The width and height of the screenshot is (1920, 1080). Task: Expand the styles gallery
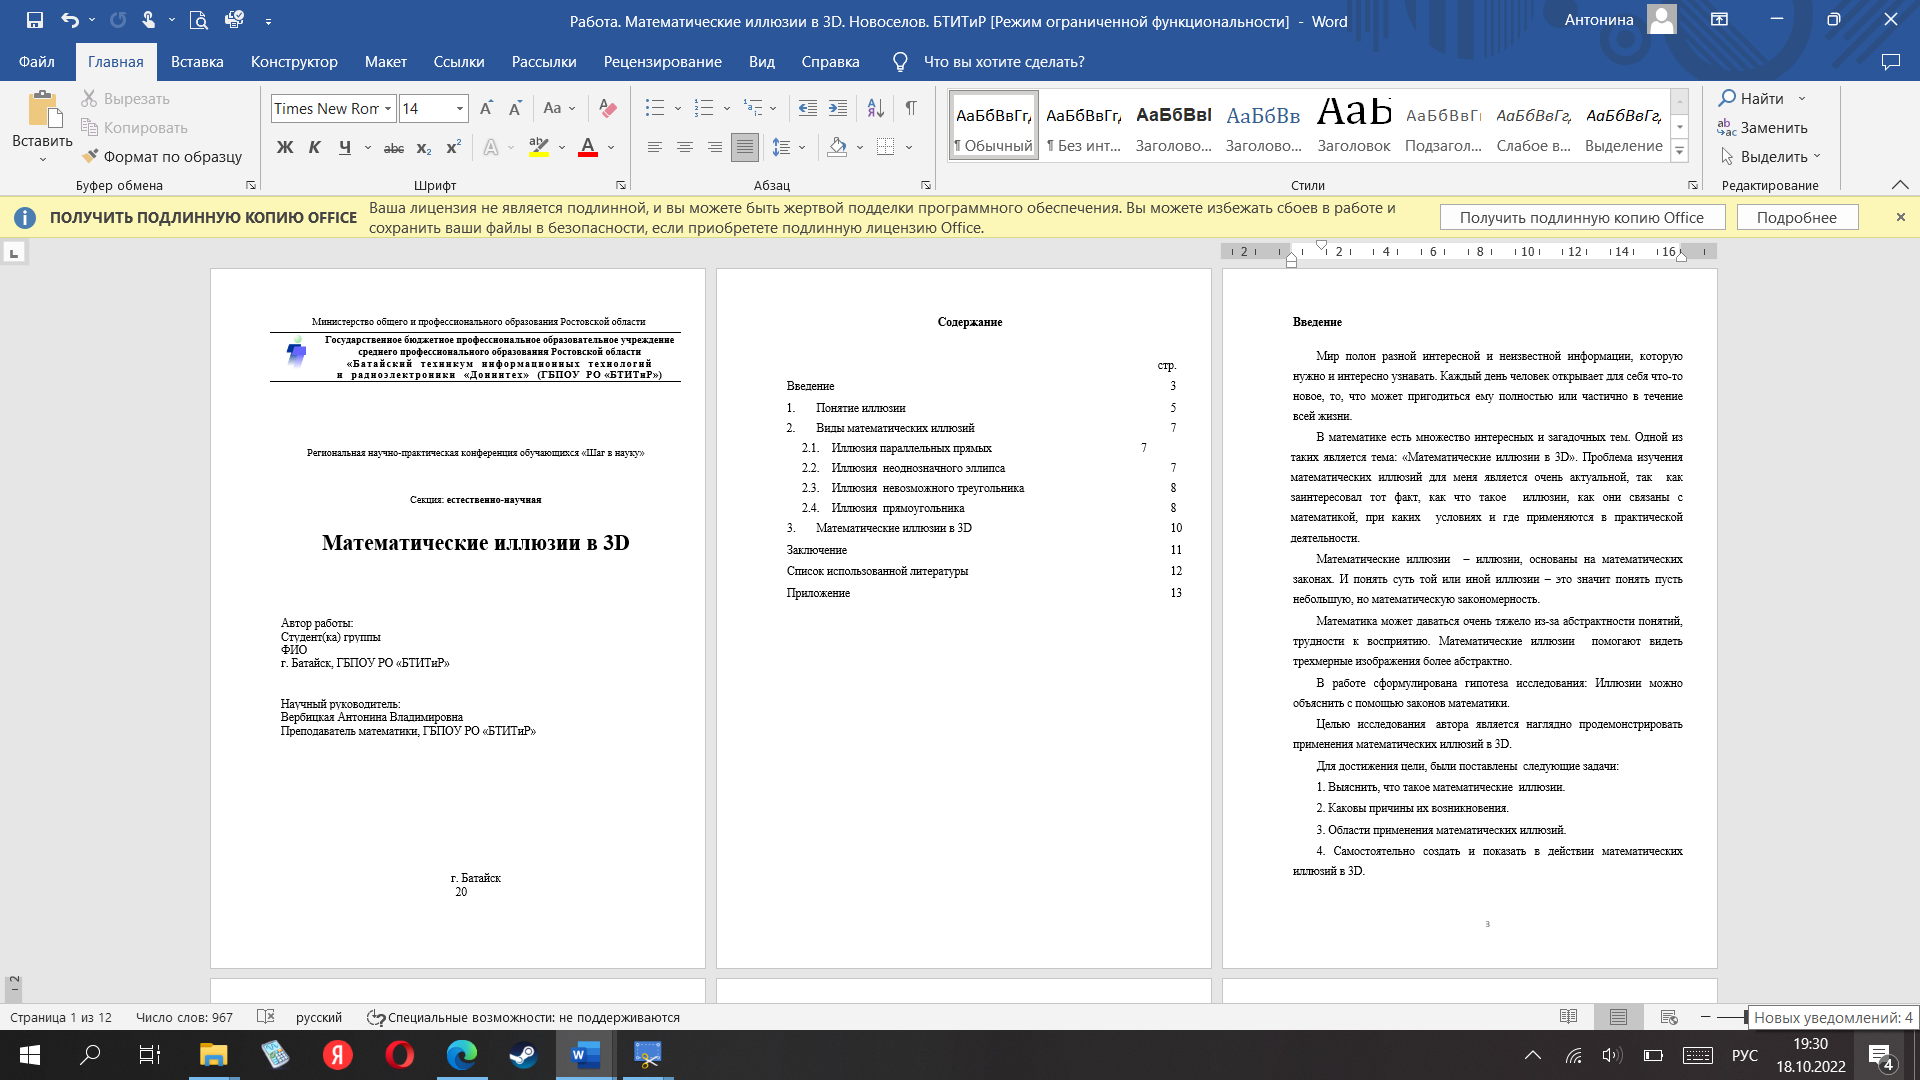1680,152
